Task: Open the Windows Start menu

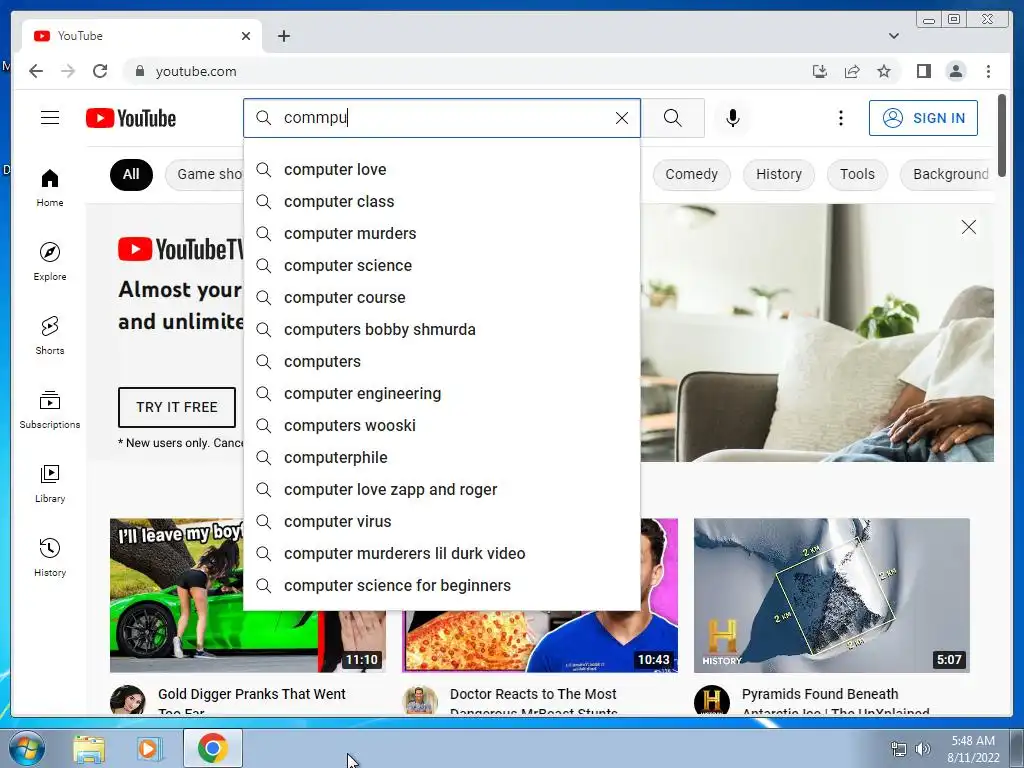Action: 27,748
